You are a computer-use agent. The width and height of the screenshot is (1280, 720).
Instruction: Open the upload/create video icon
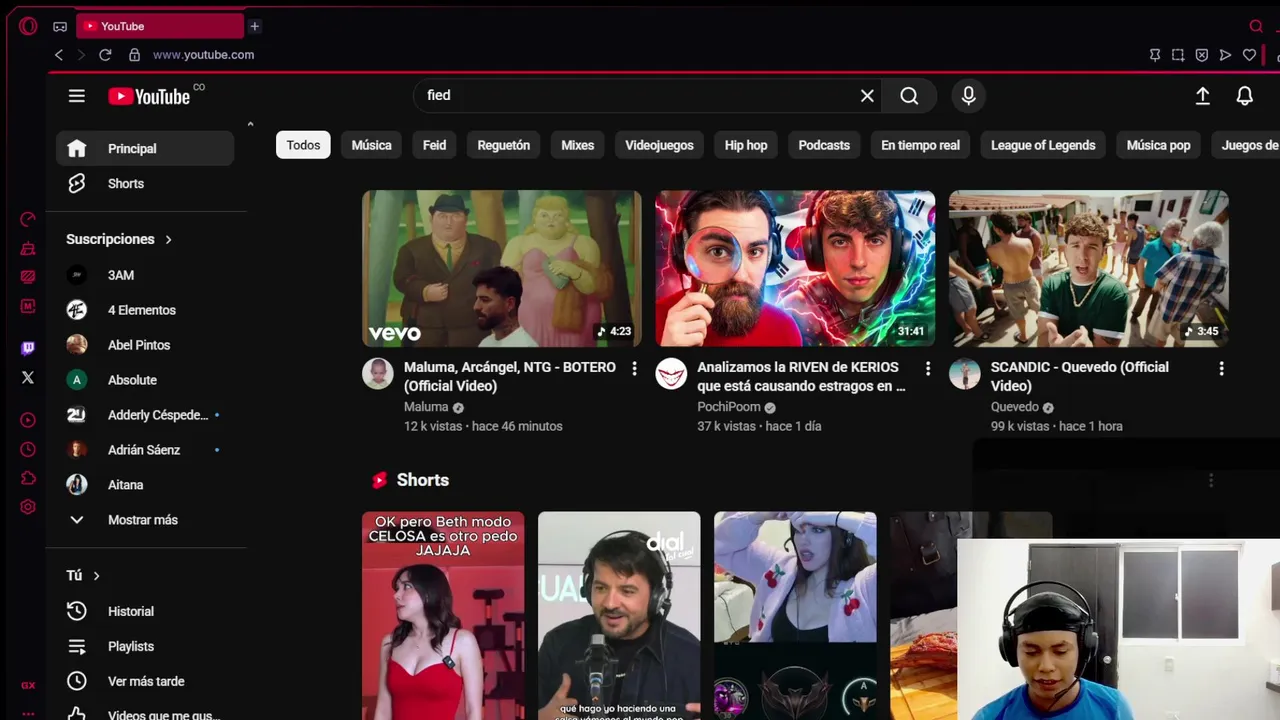point(1203,96)
